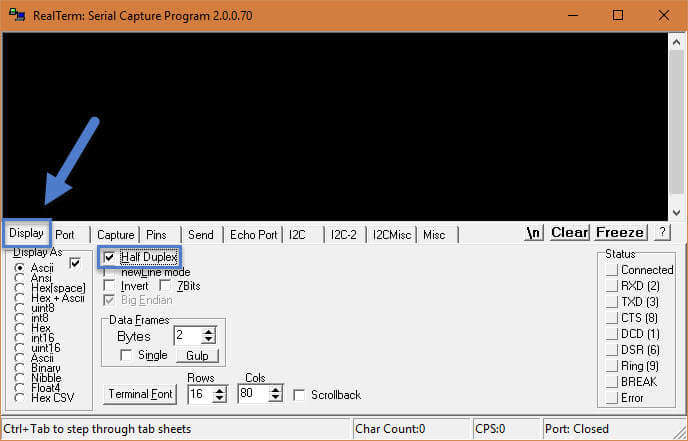Viewport: 688px width, 441px height.
Task: Open the Send tab
Action: click(x=201, y=235)
